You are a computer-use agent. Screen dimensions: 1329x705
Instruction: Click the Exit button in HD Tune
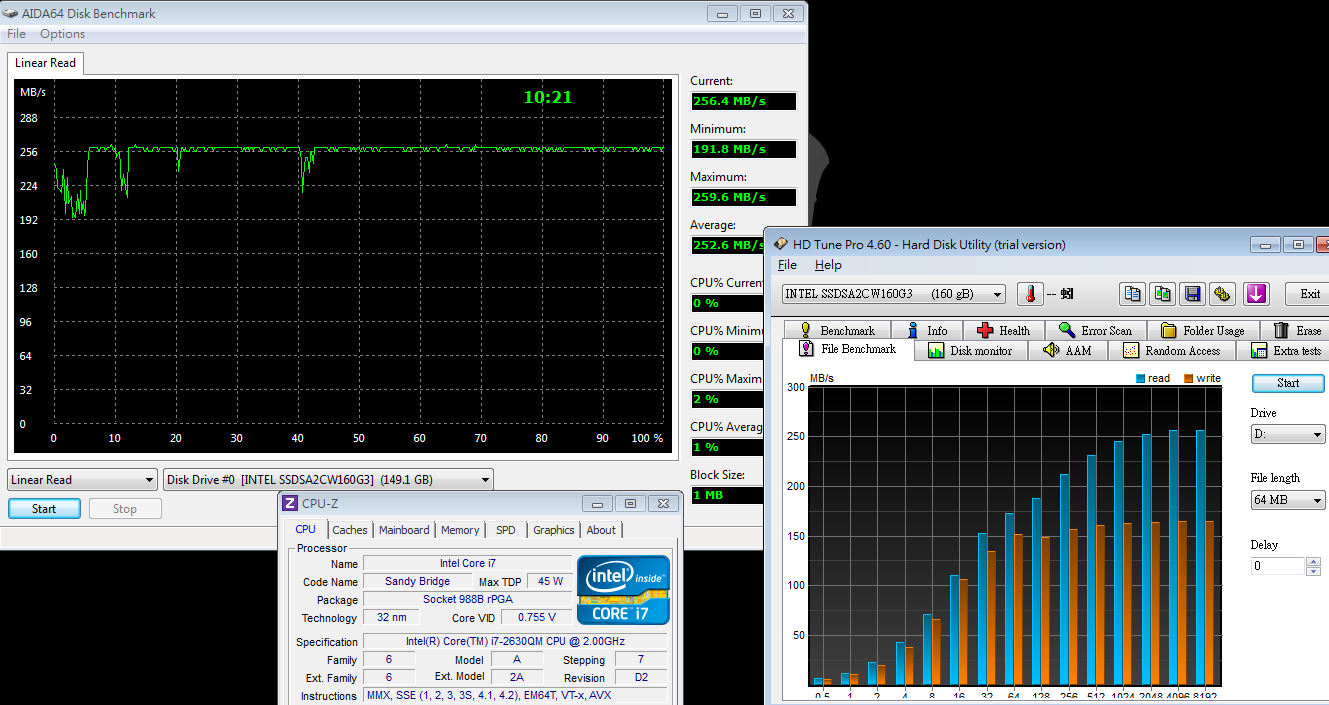tap(1309, 294)
